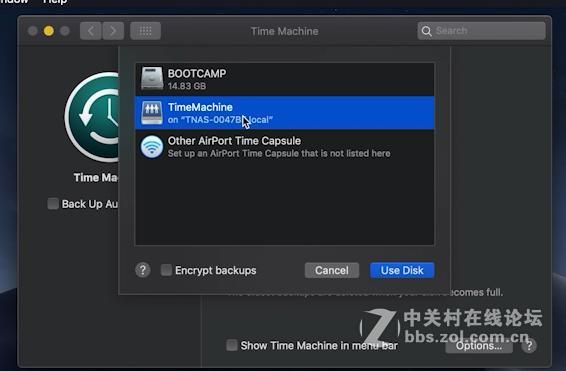The width and height of the screenshot is (566, 371).
Task: Open help beside the Options button
Action: (x=529, y=346)
